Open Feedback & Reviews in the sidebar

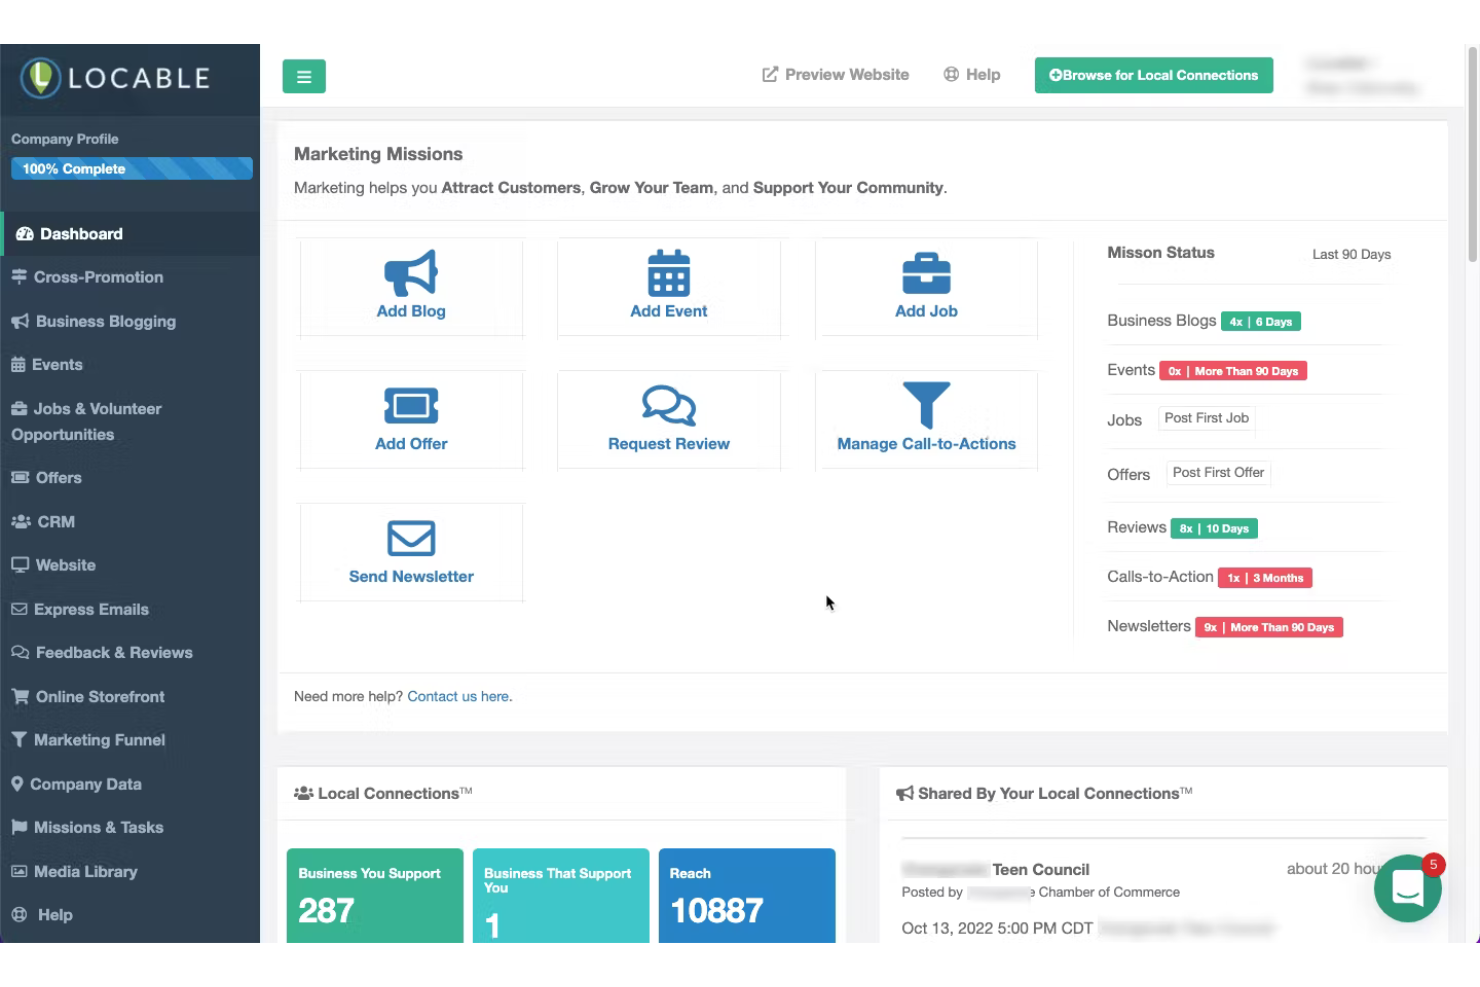click(130, 653)
